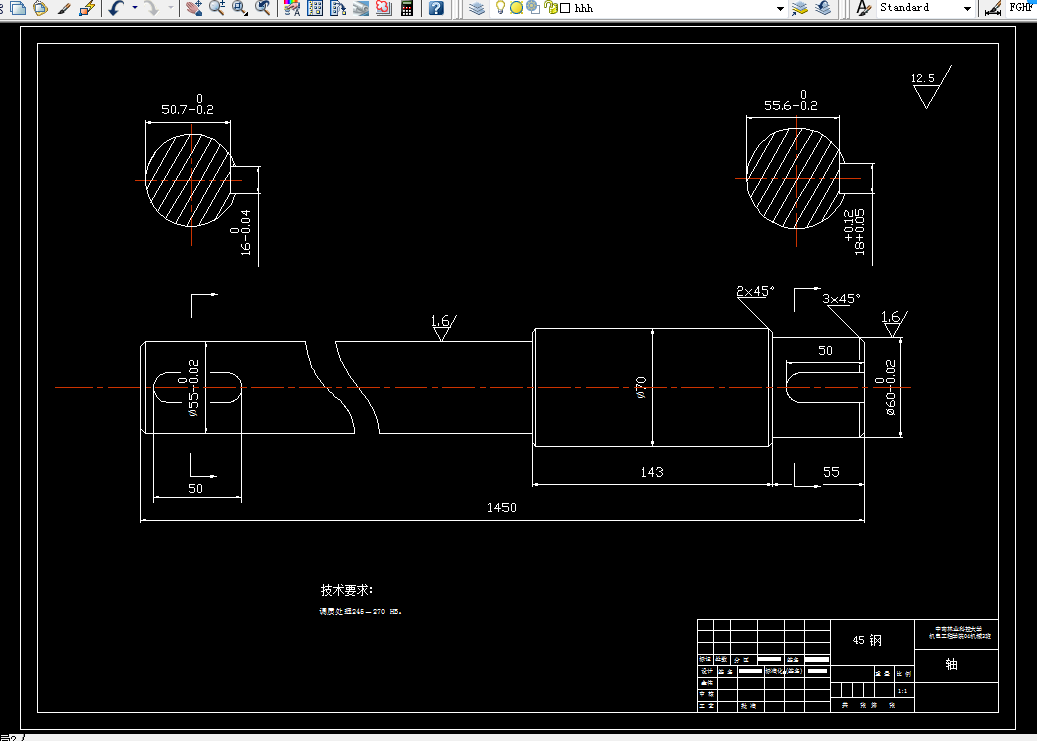Screen dimensions: 1037x741
Task: Open the DesignCenter icon
Action: click(315, 8)
